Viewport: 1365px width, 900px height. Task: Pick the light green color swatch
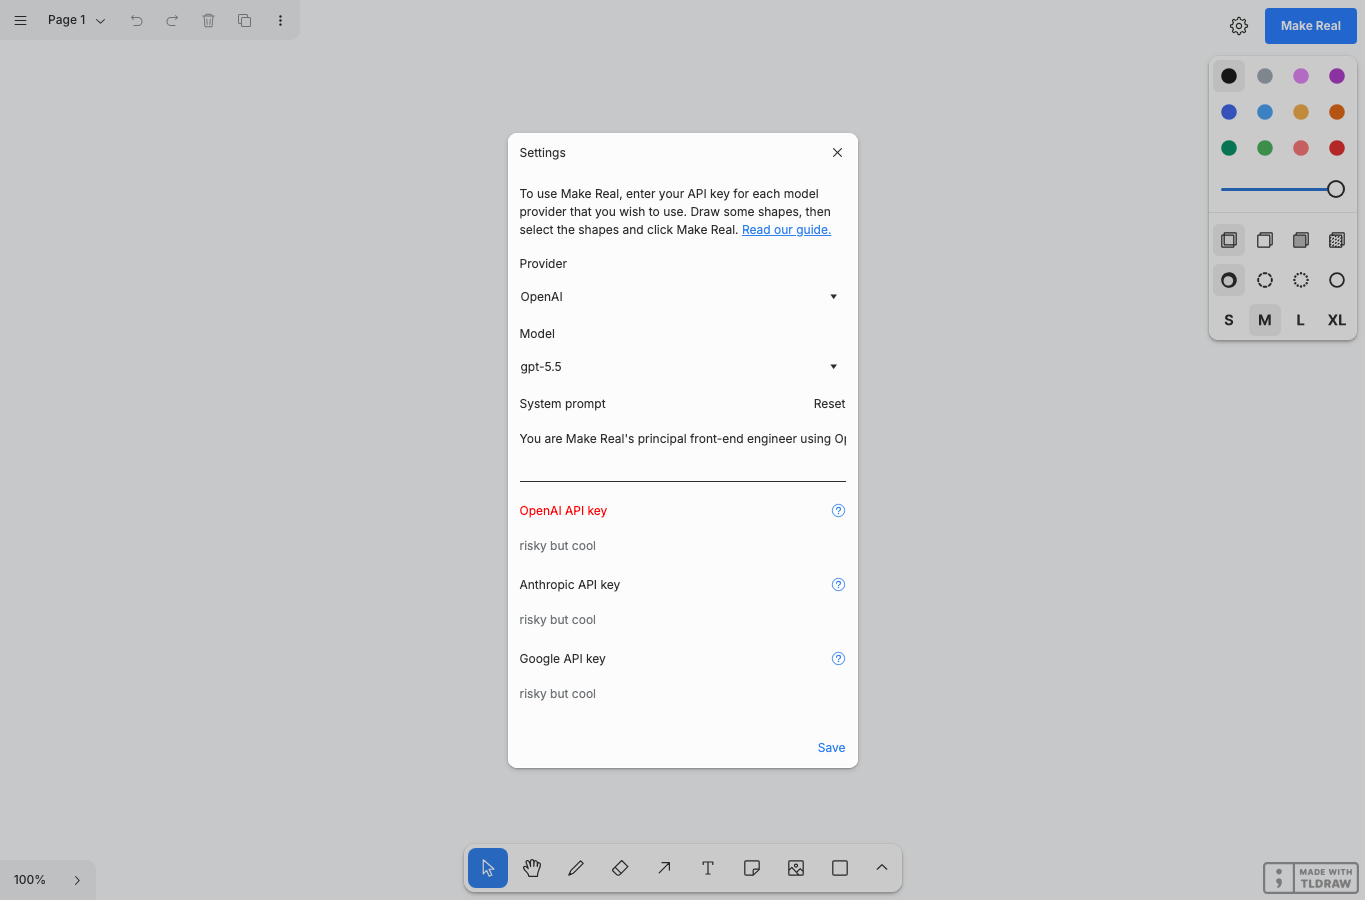click(1265, 148)
